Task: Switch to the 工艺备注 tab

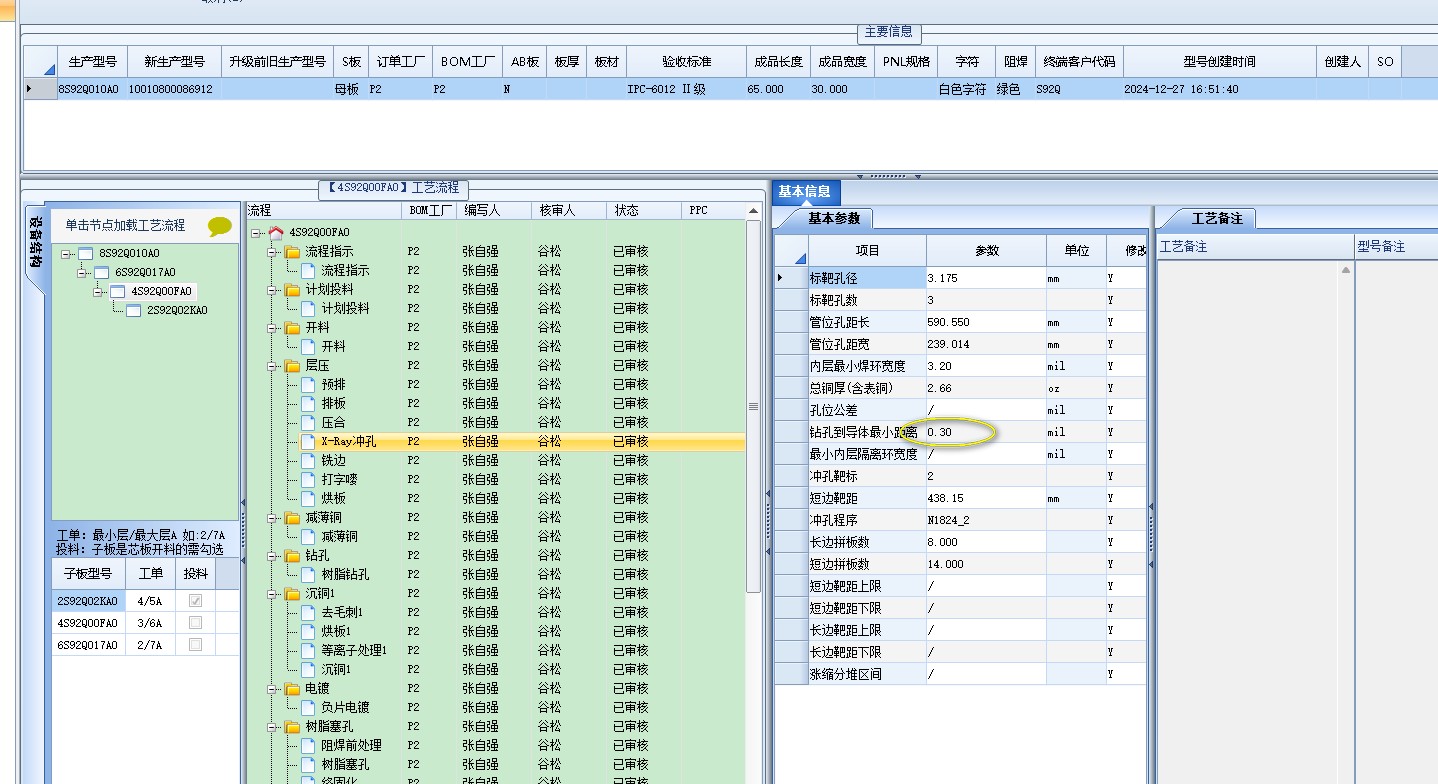Action: (1217, 218)
